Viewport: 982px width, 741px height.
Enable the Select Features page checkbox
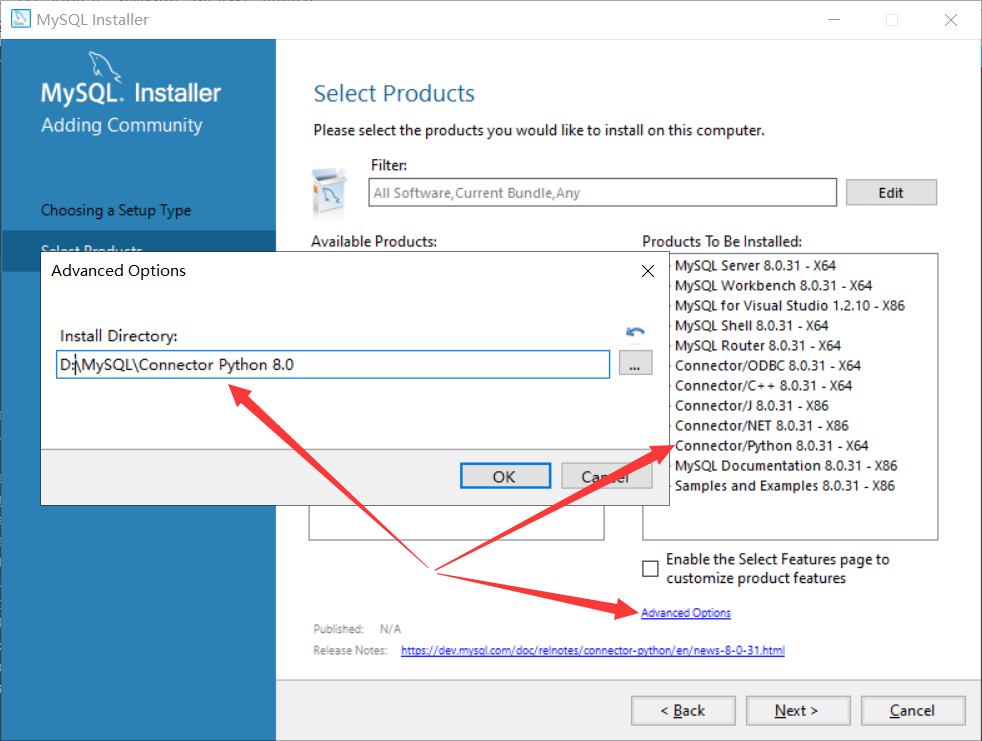coord(650,568)
